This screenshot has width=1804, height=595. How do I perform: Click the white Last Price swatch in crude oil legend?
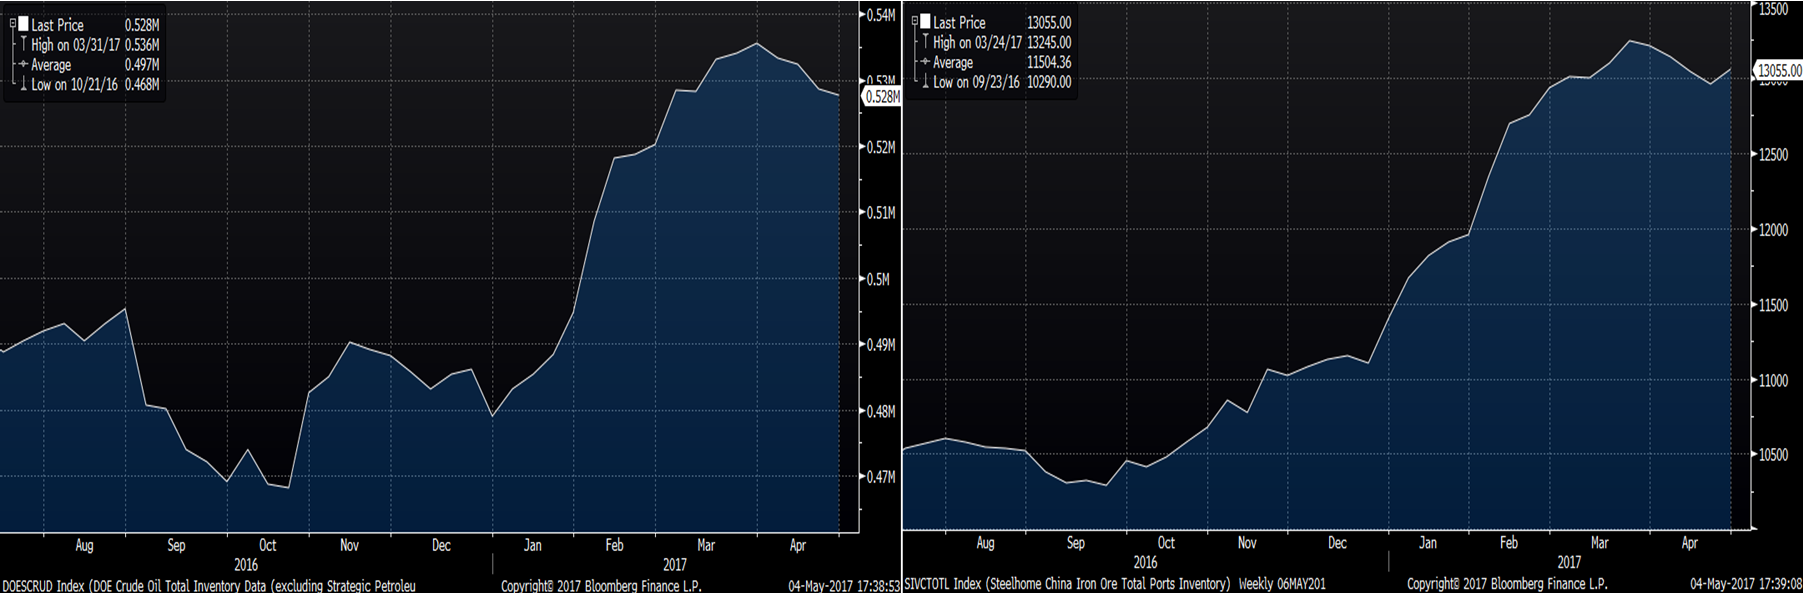pyautogui.click(x=23, y=24)
